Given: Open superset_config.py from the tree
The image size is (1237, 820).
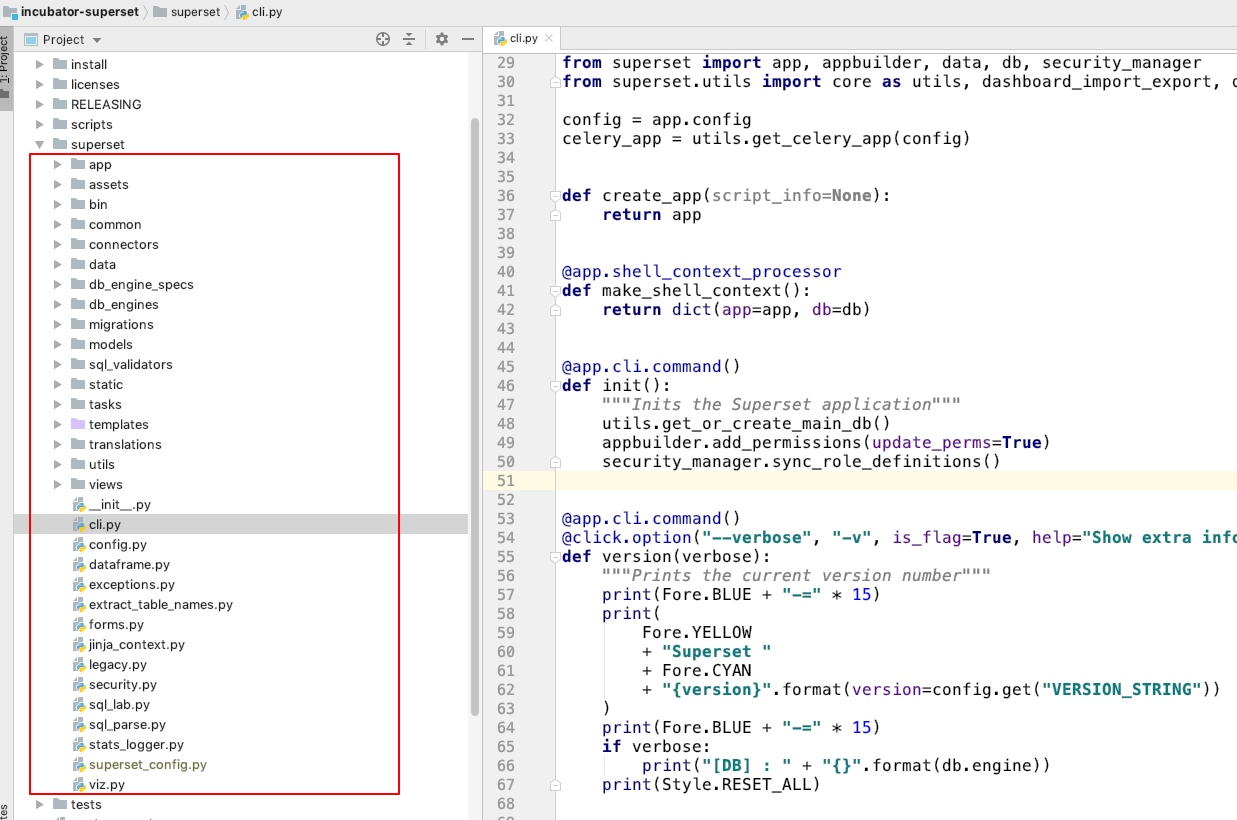Looking at the screenshot, I should coord(147,764).
